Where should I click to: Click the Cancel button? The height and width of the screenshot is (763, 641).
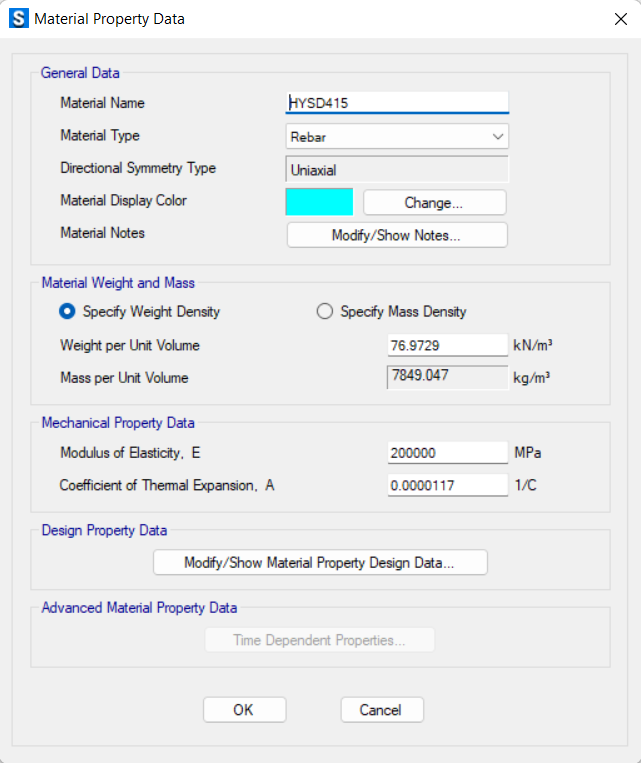pos(382,709)
